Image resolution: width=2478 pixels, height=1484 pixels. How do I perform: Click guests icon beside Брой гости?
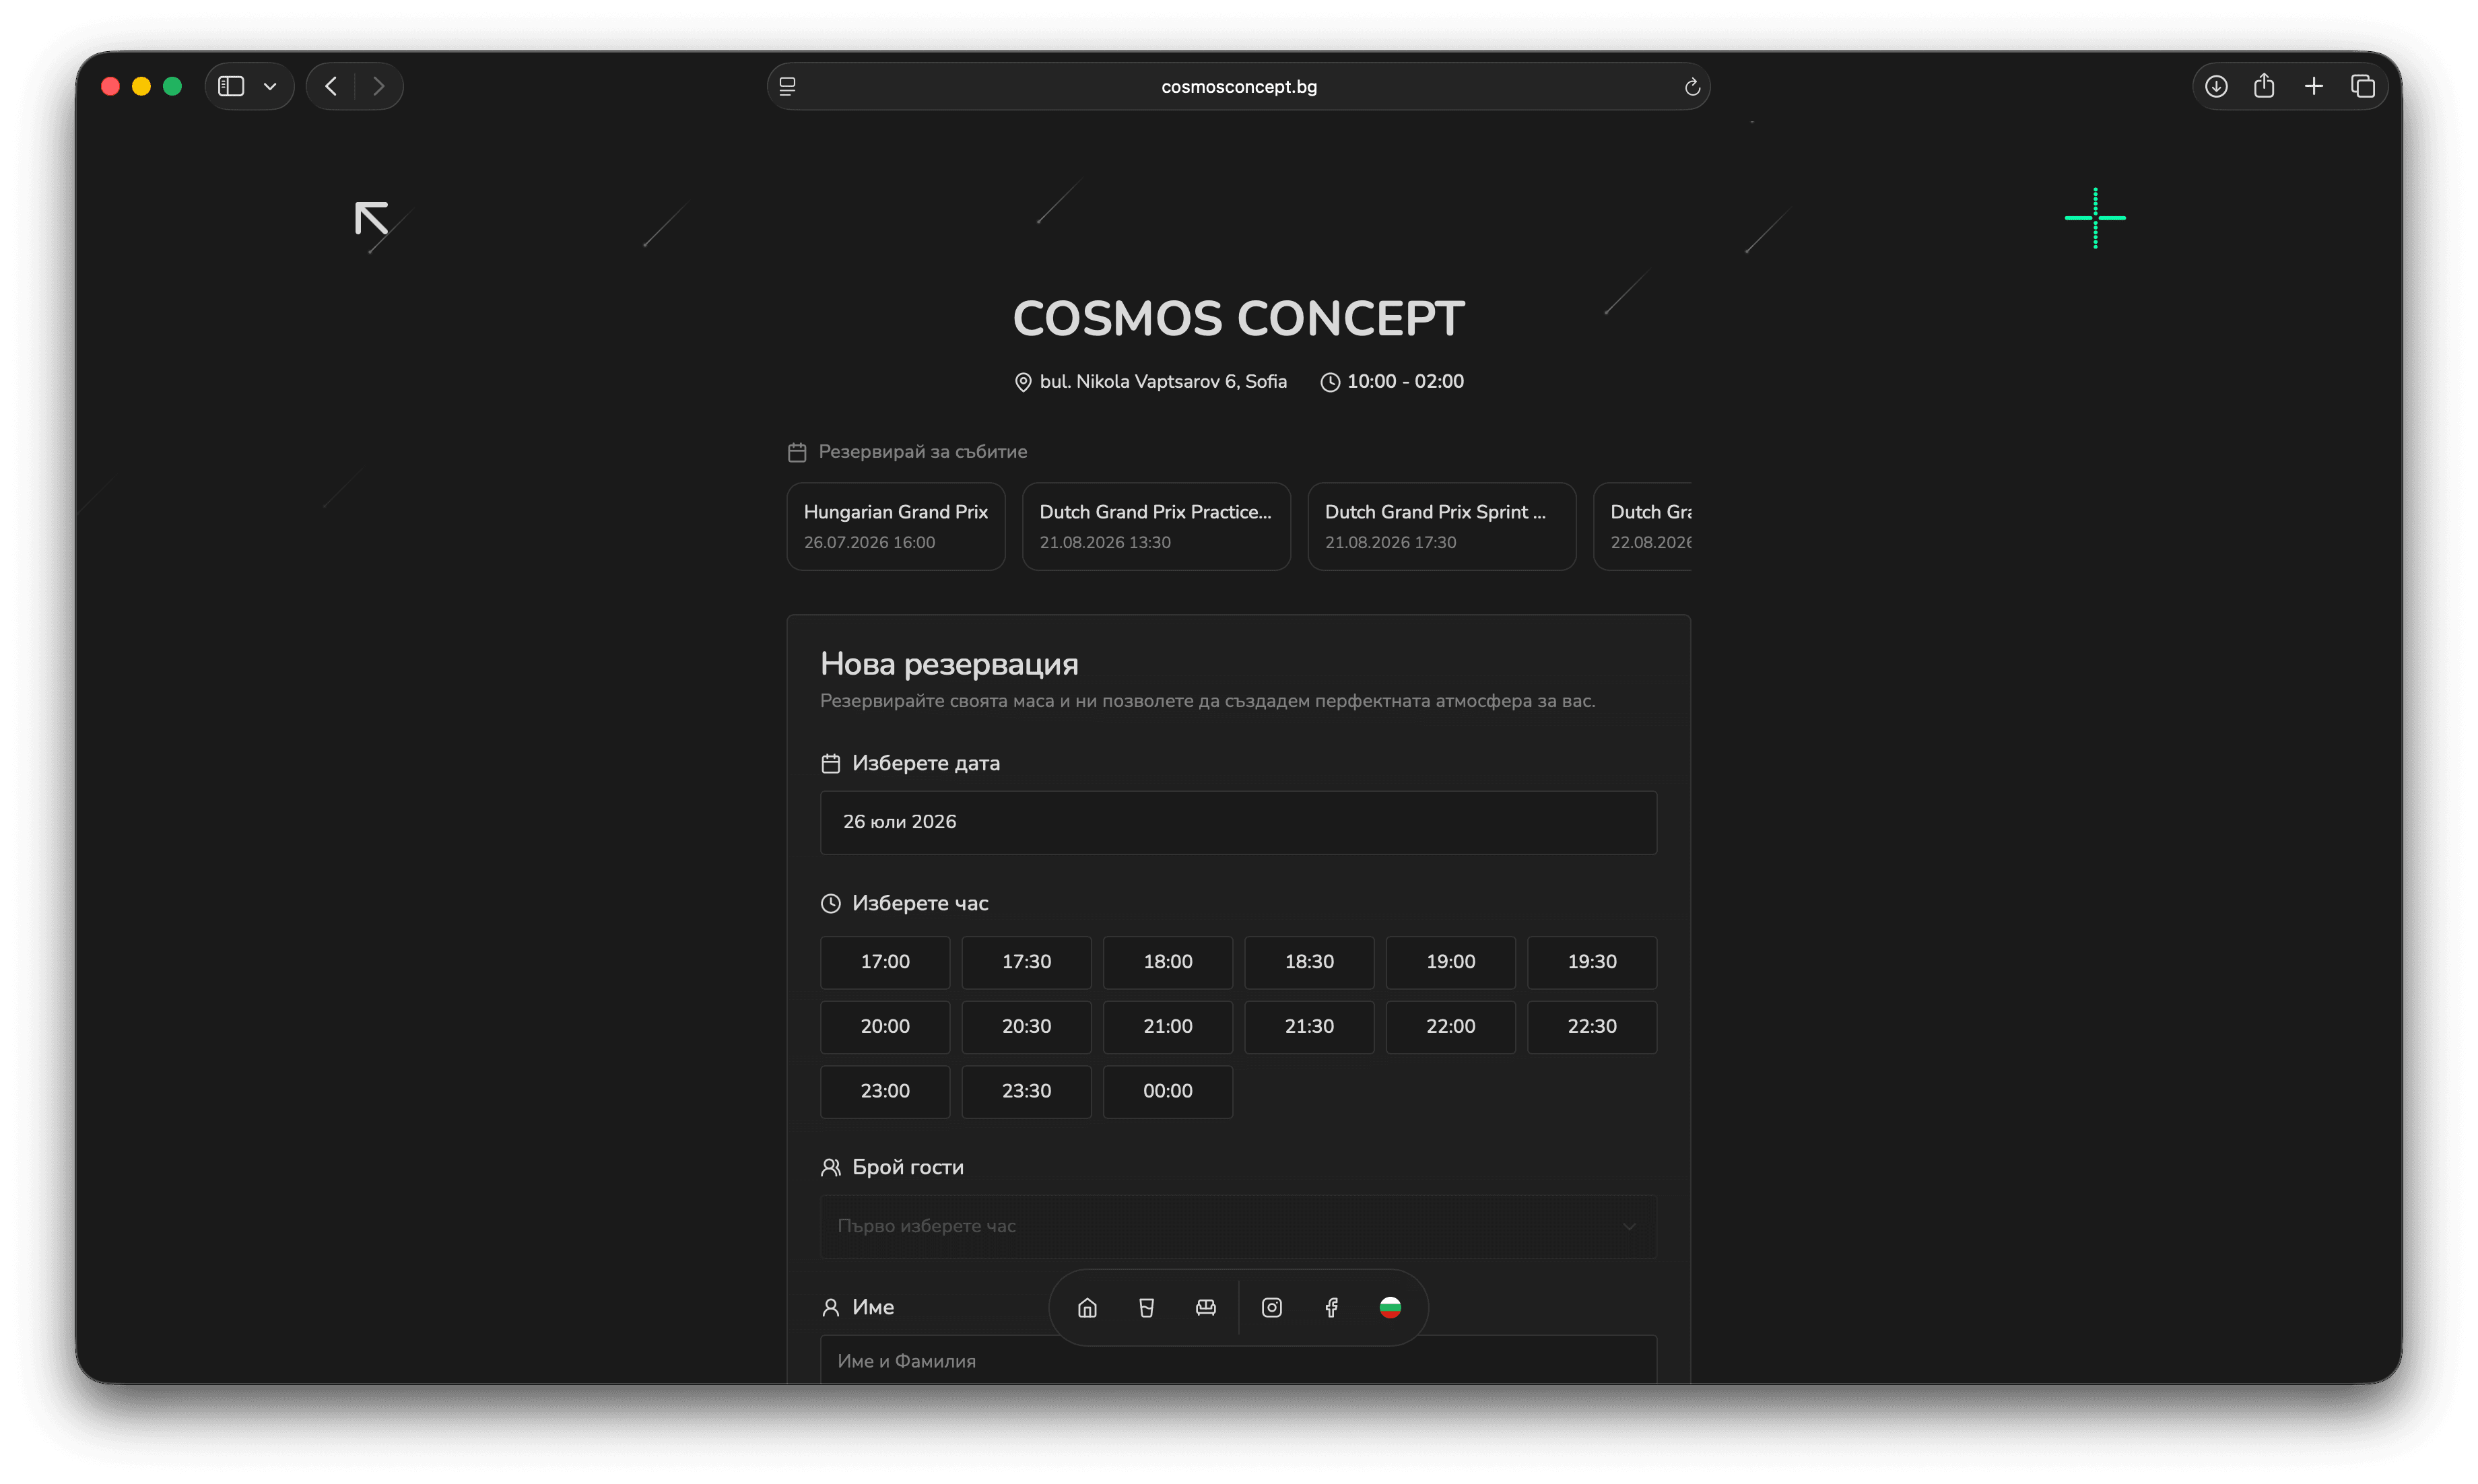point(831,1168)
